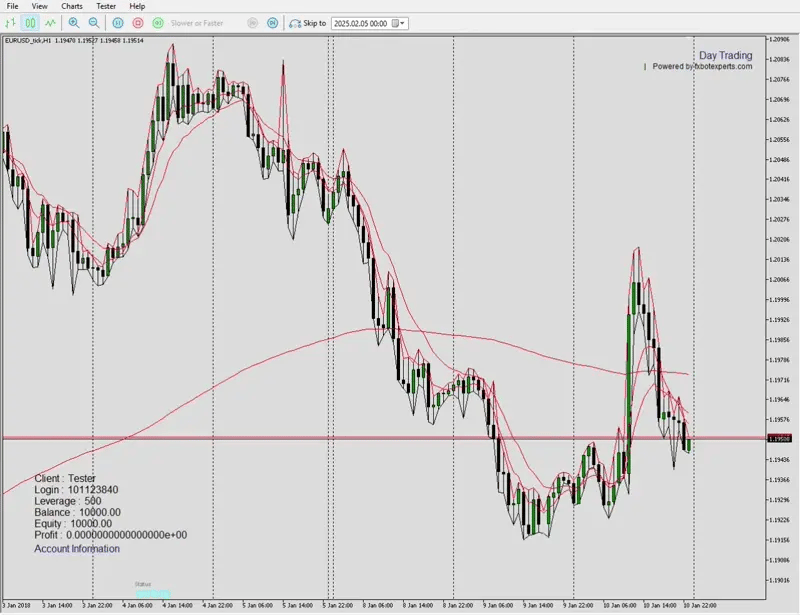Viewport: 800px width, 615px height.
Task: Click the Skip to button
Action: (x=307, y=23)
